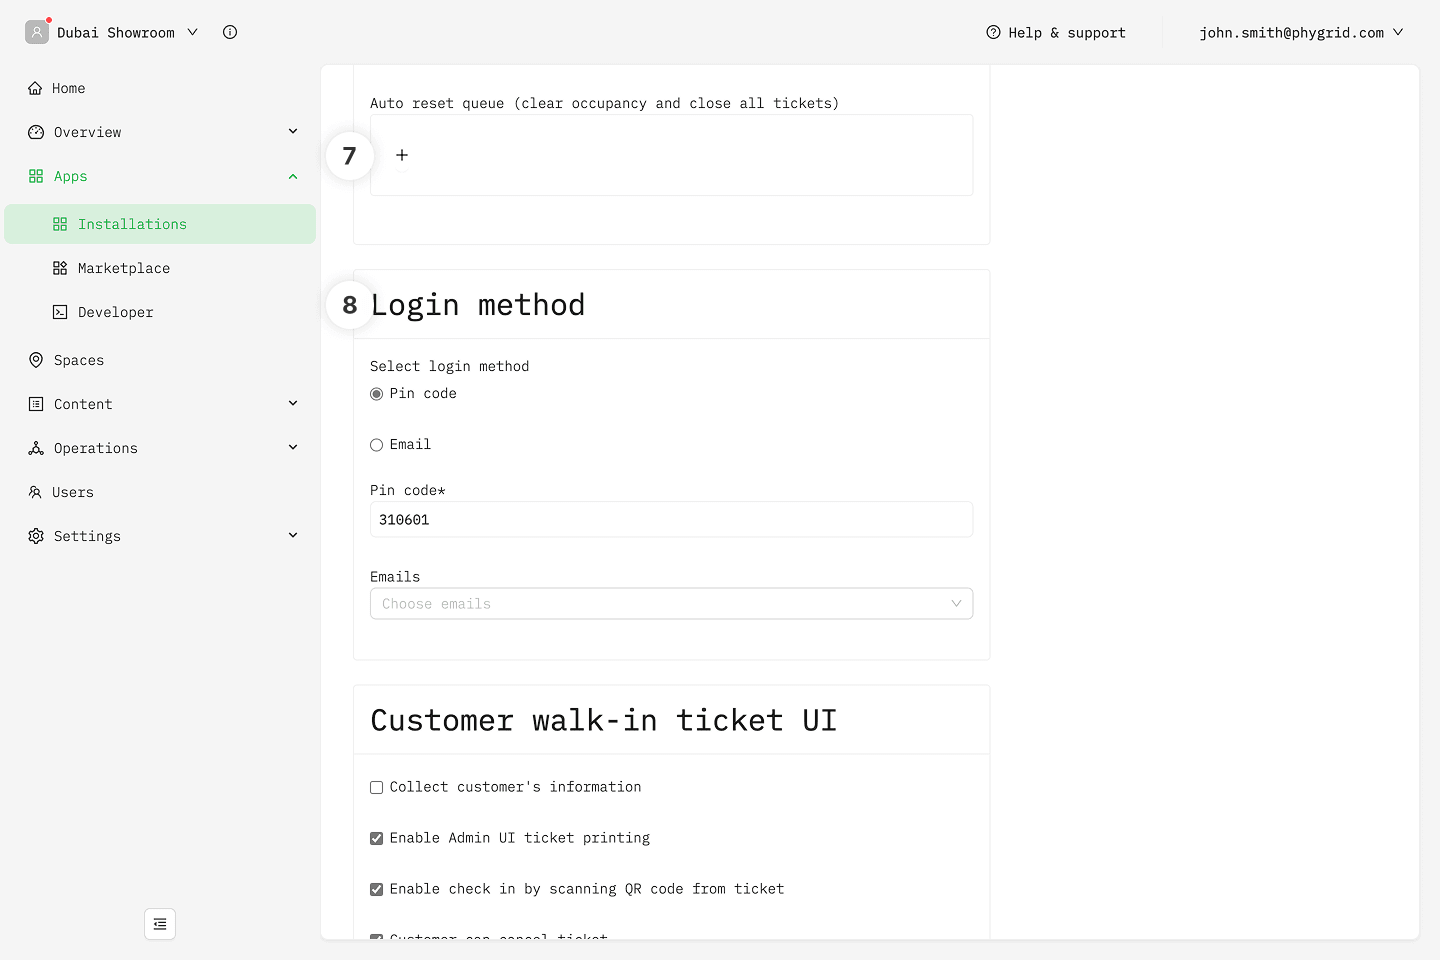This screenshot has width=1440, height=960.
Task: Open the Dubai Showroom workspace switcher
Action: tap(115, 32)
